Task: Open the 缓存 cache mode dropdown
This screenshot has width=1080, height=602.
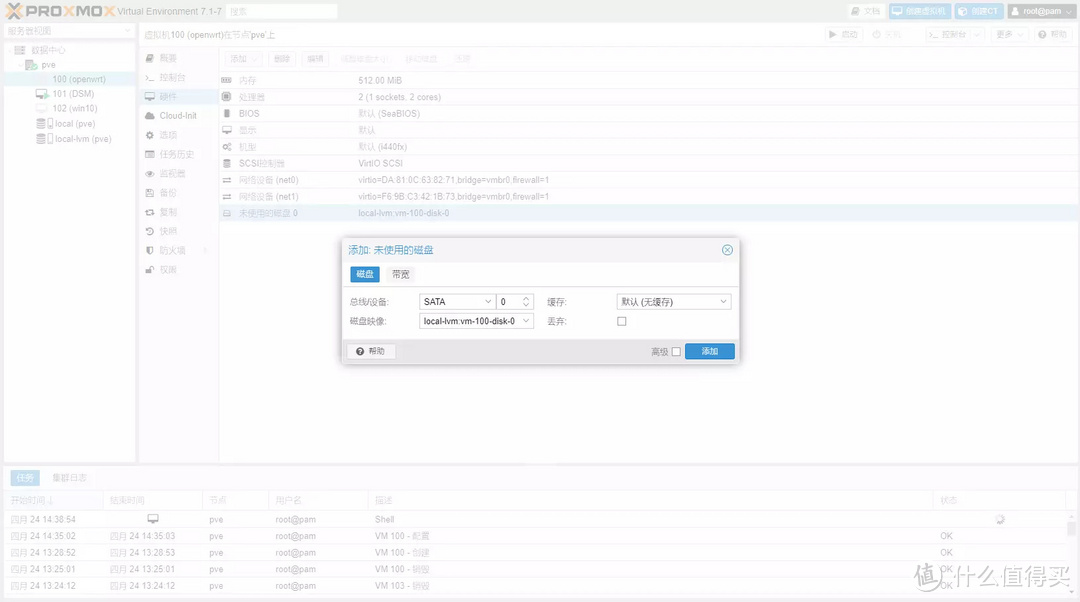Action: pyautogui.click(x=674, y=302)
